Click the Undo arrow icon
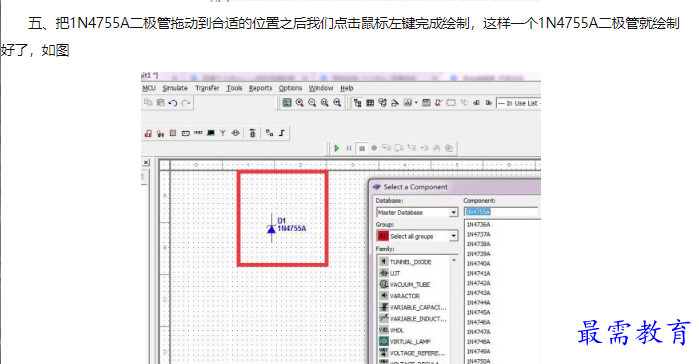This screenshot has width=699, height=364. pyautogui.click(x=173, y=103)
